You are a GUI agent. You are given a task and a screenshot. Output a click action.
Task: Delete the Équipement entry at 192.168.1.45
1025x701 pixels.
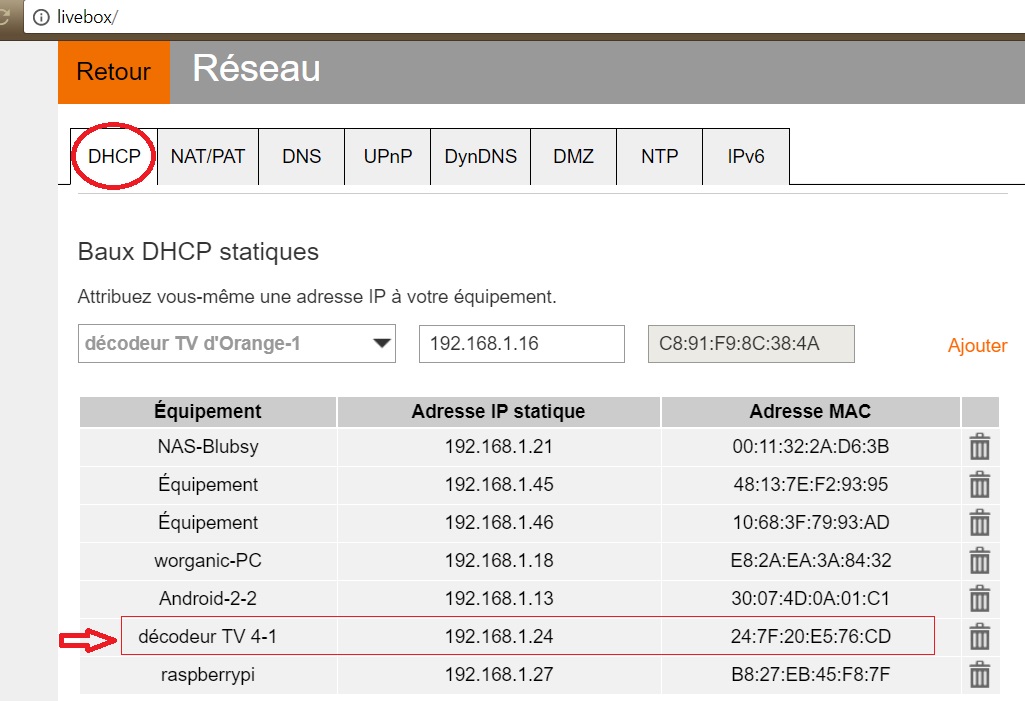pyautogui.click(x=978, y=484)
